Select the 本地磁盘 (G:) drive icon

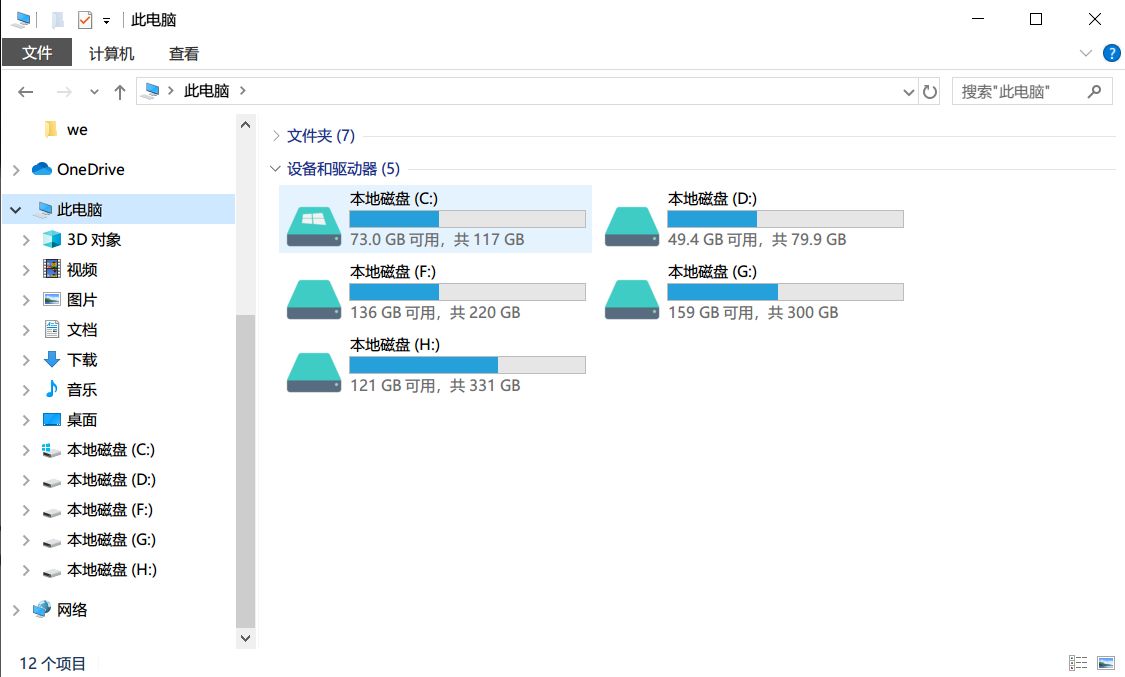[631, 299]
